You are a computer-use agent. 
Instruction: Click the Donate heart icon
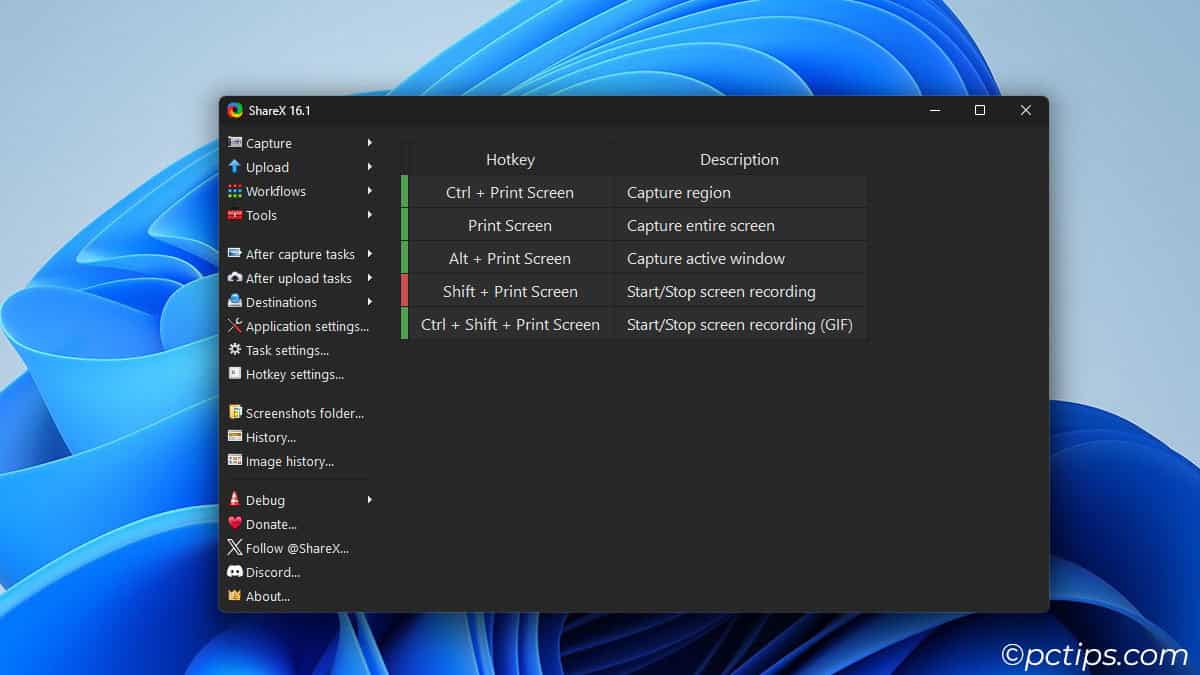pos(236,524)
